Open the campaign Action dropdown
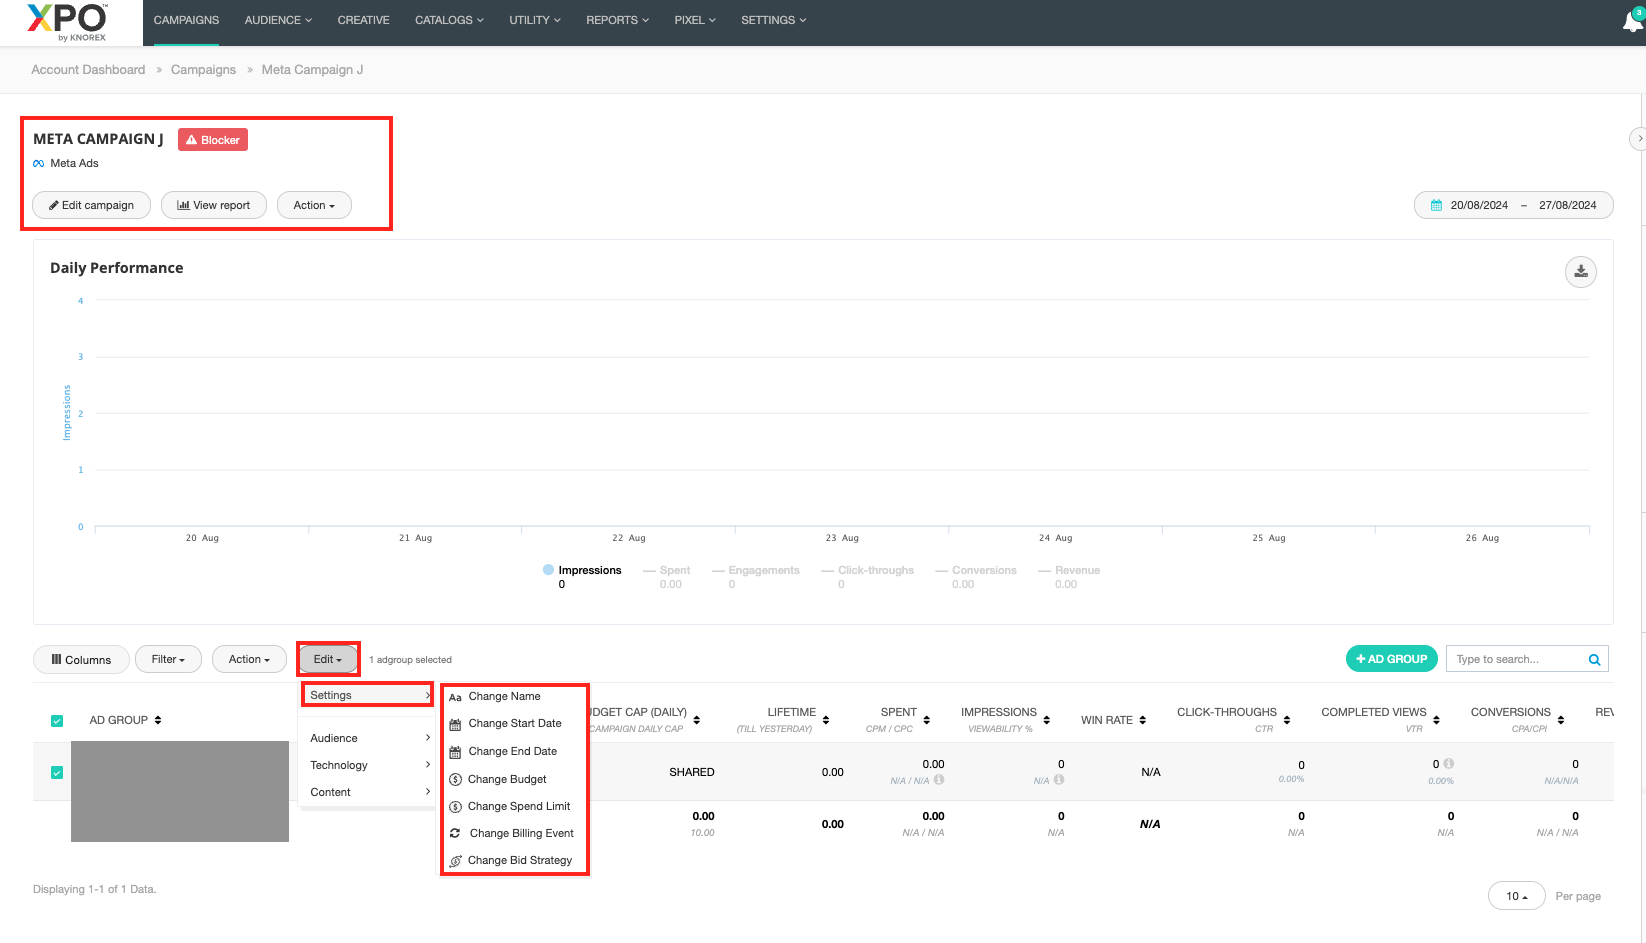 (x=314, y=205)
